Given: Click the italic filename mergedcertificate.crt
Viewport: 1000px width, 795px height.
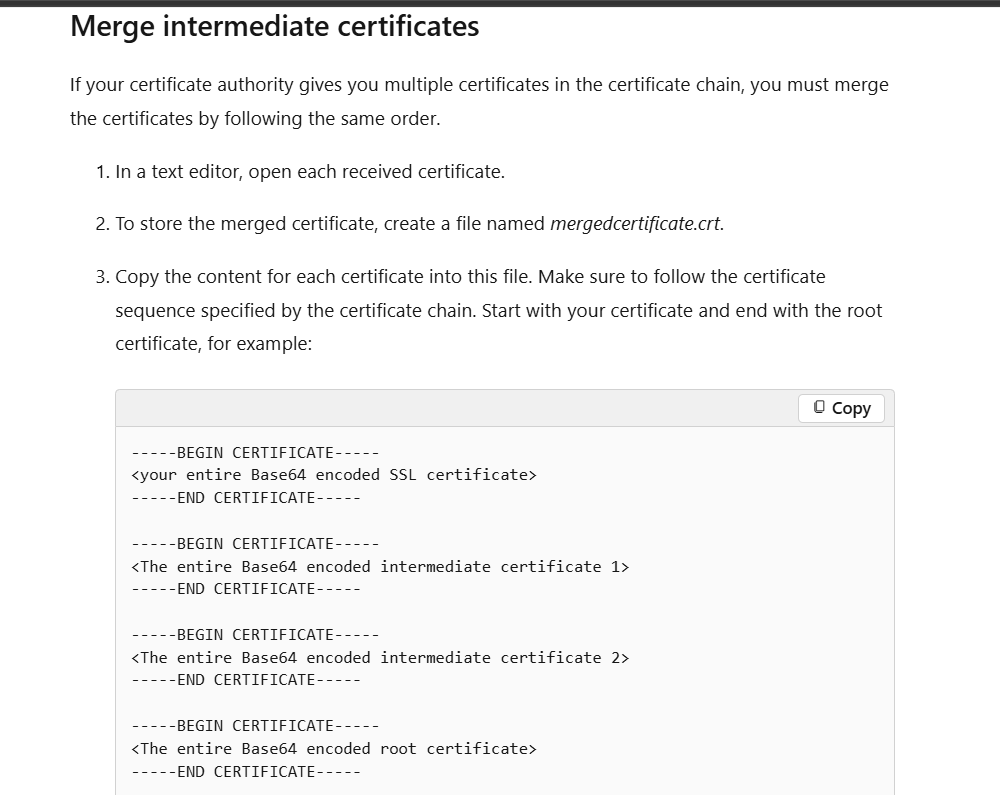Looking at the screenshot, I should pyautogui.click(x=635, y=224).
